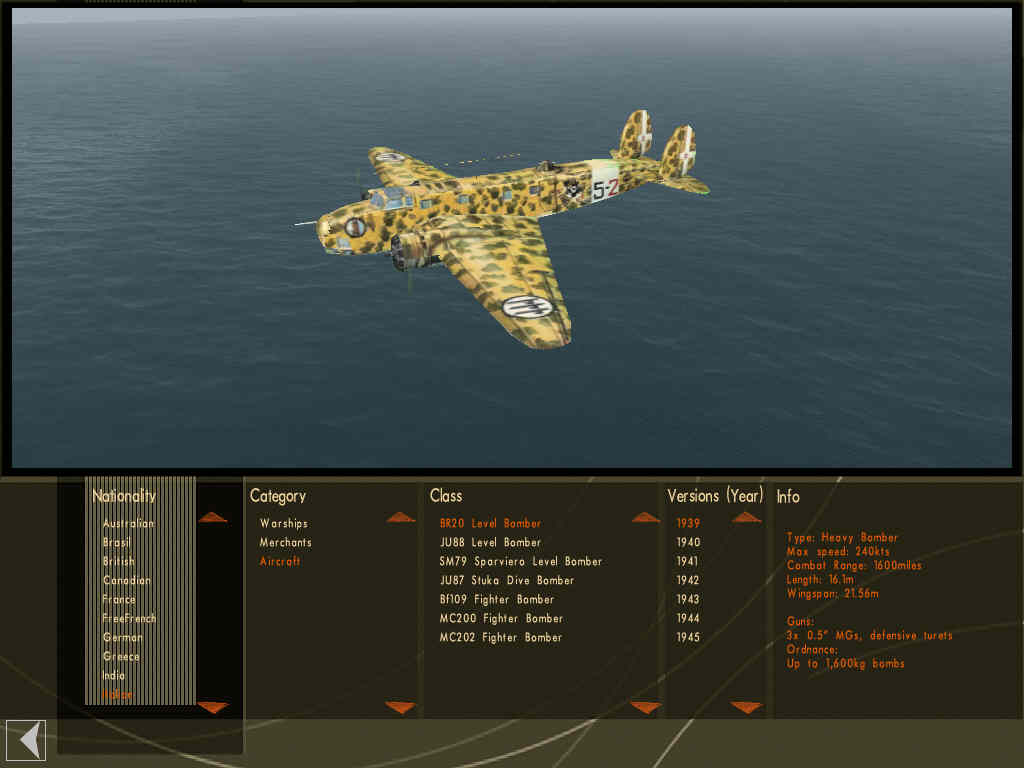Viewport: 1024px width, 768px height.
Task: Select Australian nationality
Action: point(129,524)
